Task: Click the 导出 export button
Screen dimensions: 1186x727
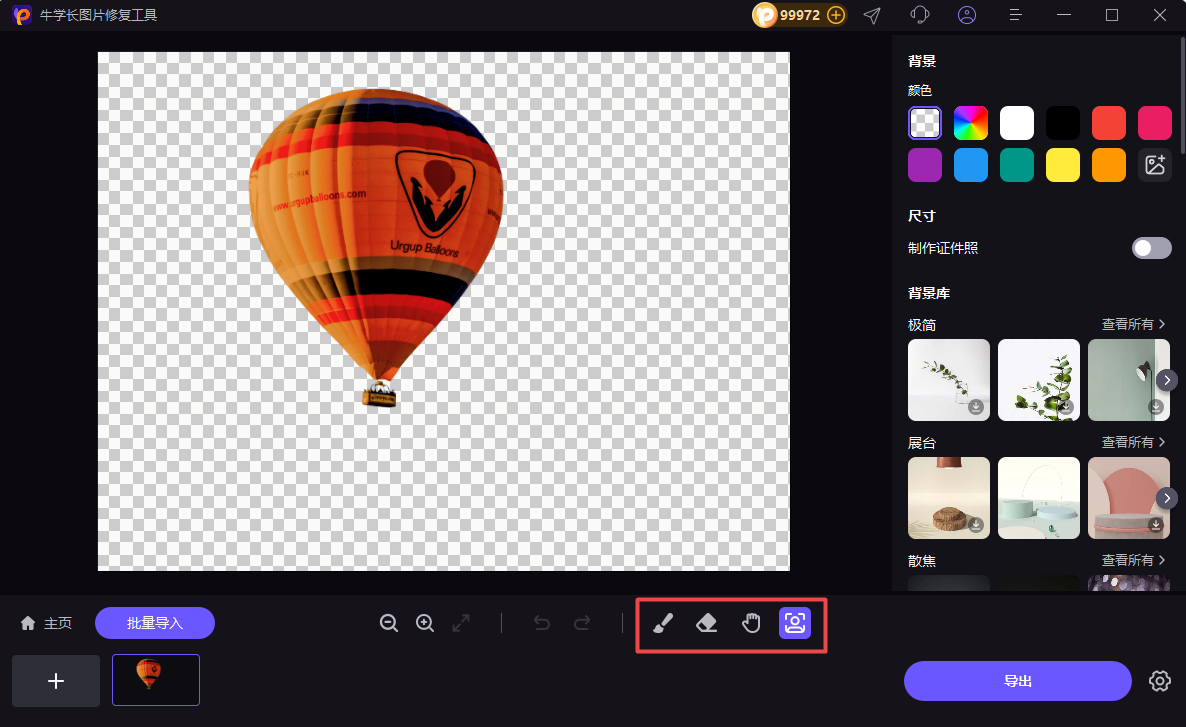Action: pyautogui.click(x=1017, y=681)
